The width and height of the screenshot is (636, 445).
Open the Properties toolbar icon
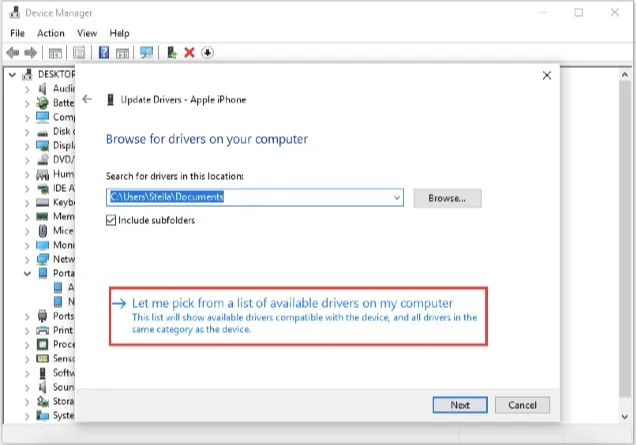79,53
